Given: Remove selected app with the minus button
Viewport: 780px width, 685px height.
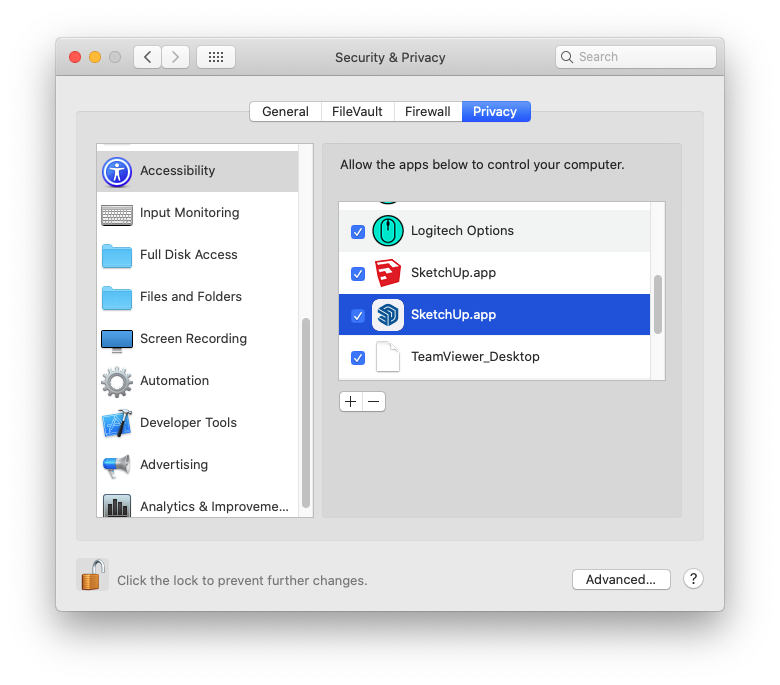Looking at the screenshot, I should click(374, 401).
